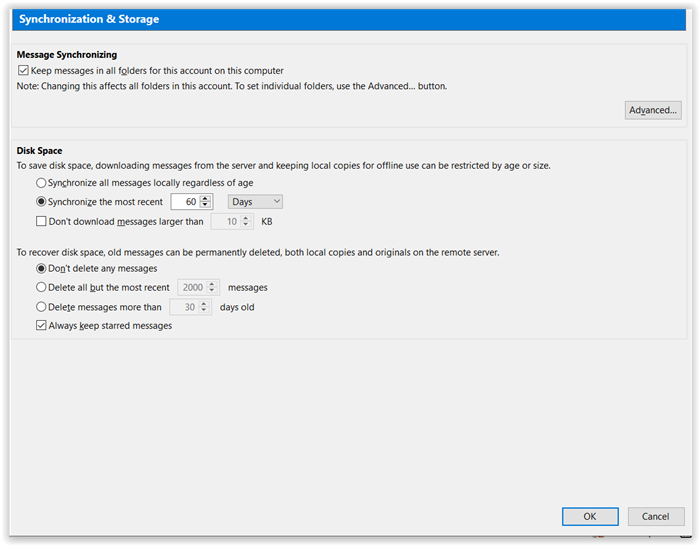Screen dimensions: 700x546
Task: Click up arrow on 30 days old spinner
Action: (204, 304)
